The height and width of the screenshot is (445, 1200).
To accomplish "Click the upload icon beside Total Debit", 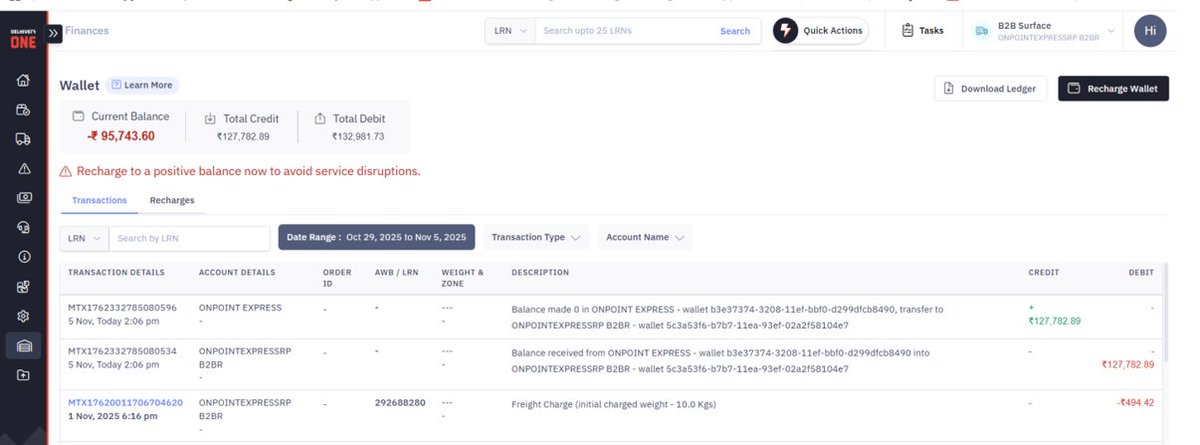I will pos(320,118).
